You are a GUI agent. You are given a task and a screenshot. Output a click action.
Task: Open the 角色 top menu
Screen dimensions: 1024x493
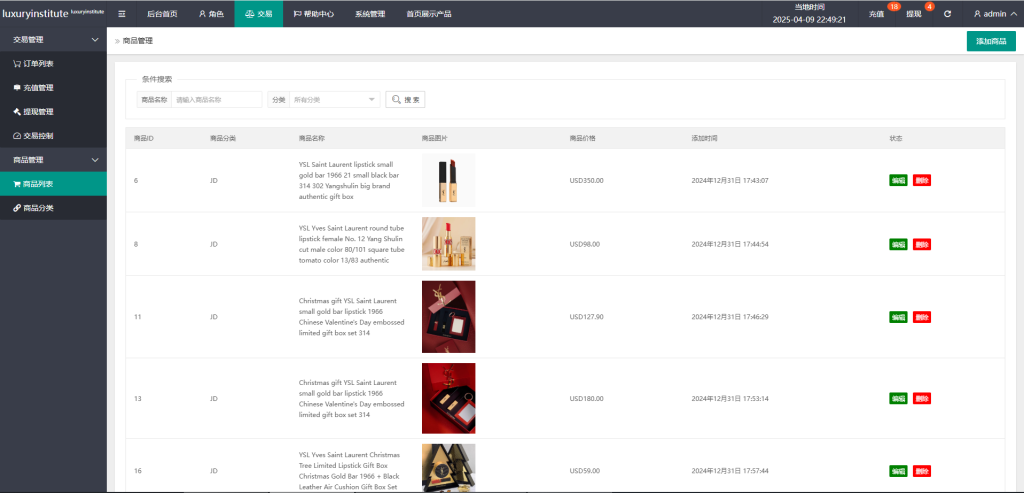tap(211, 14)
